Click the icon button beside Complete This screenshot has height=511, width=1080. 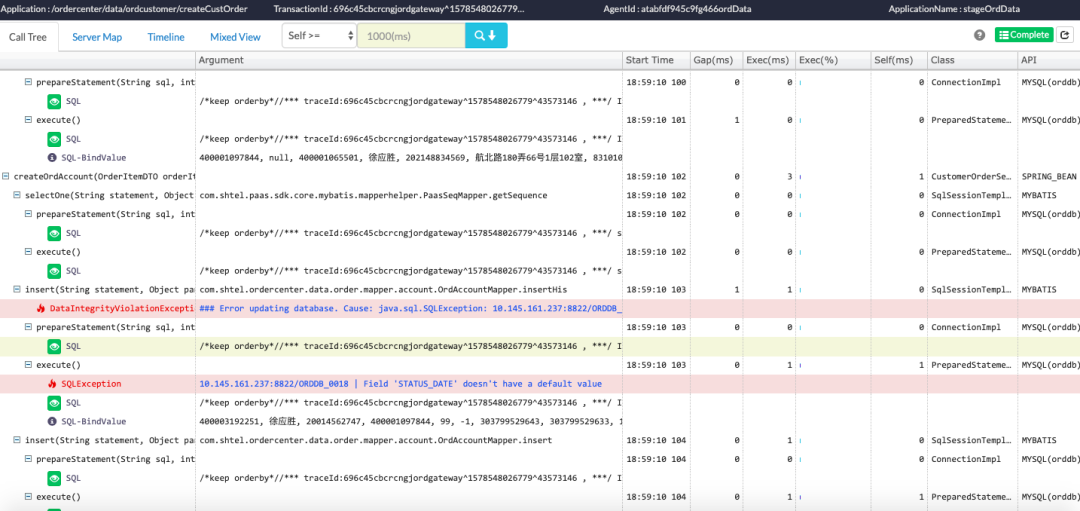click(x=1064, y=35)
